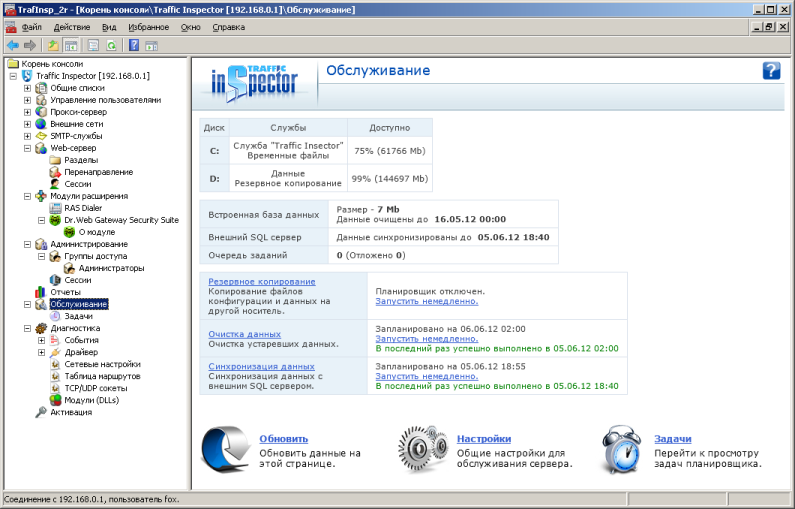
Task: Expand Управление пользователями node
Action: pos(27,100)
